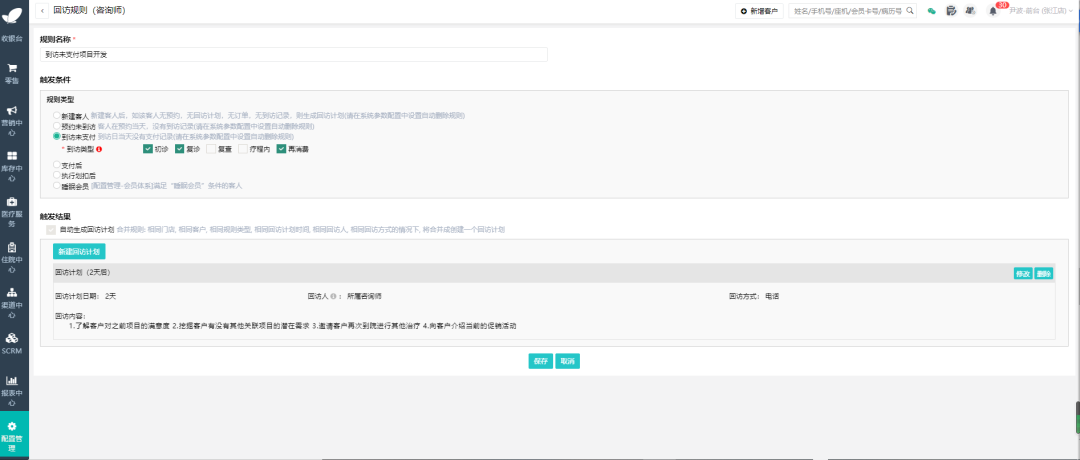
Task: Open the SCRM module
Action: pos(14,343)
